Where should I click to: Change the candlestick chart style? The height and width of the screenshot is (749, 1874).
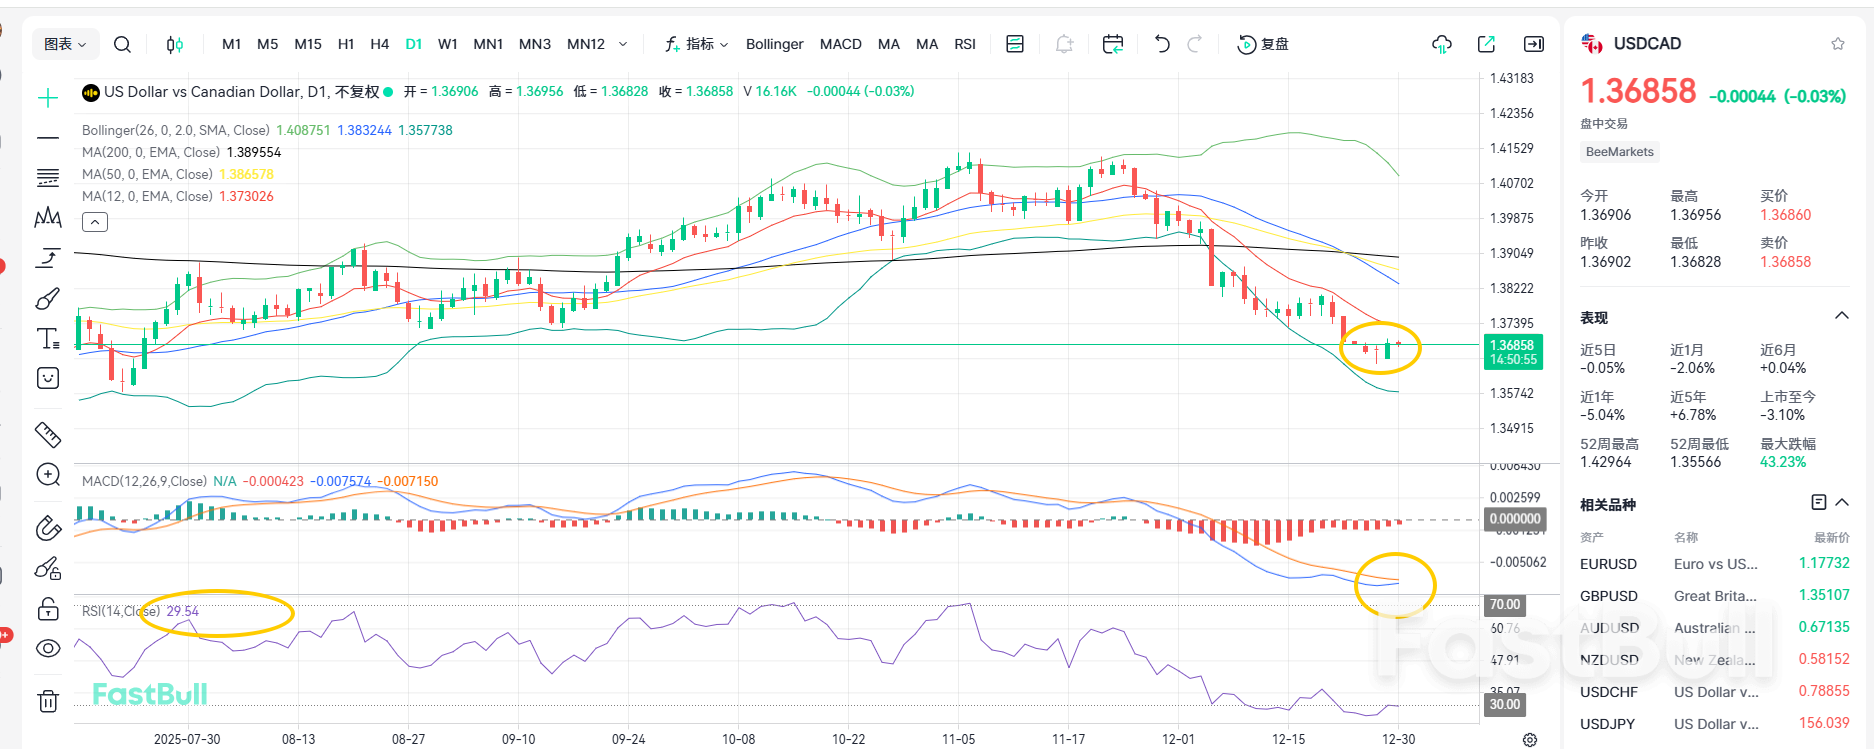(174, 44)
